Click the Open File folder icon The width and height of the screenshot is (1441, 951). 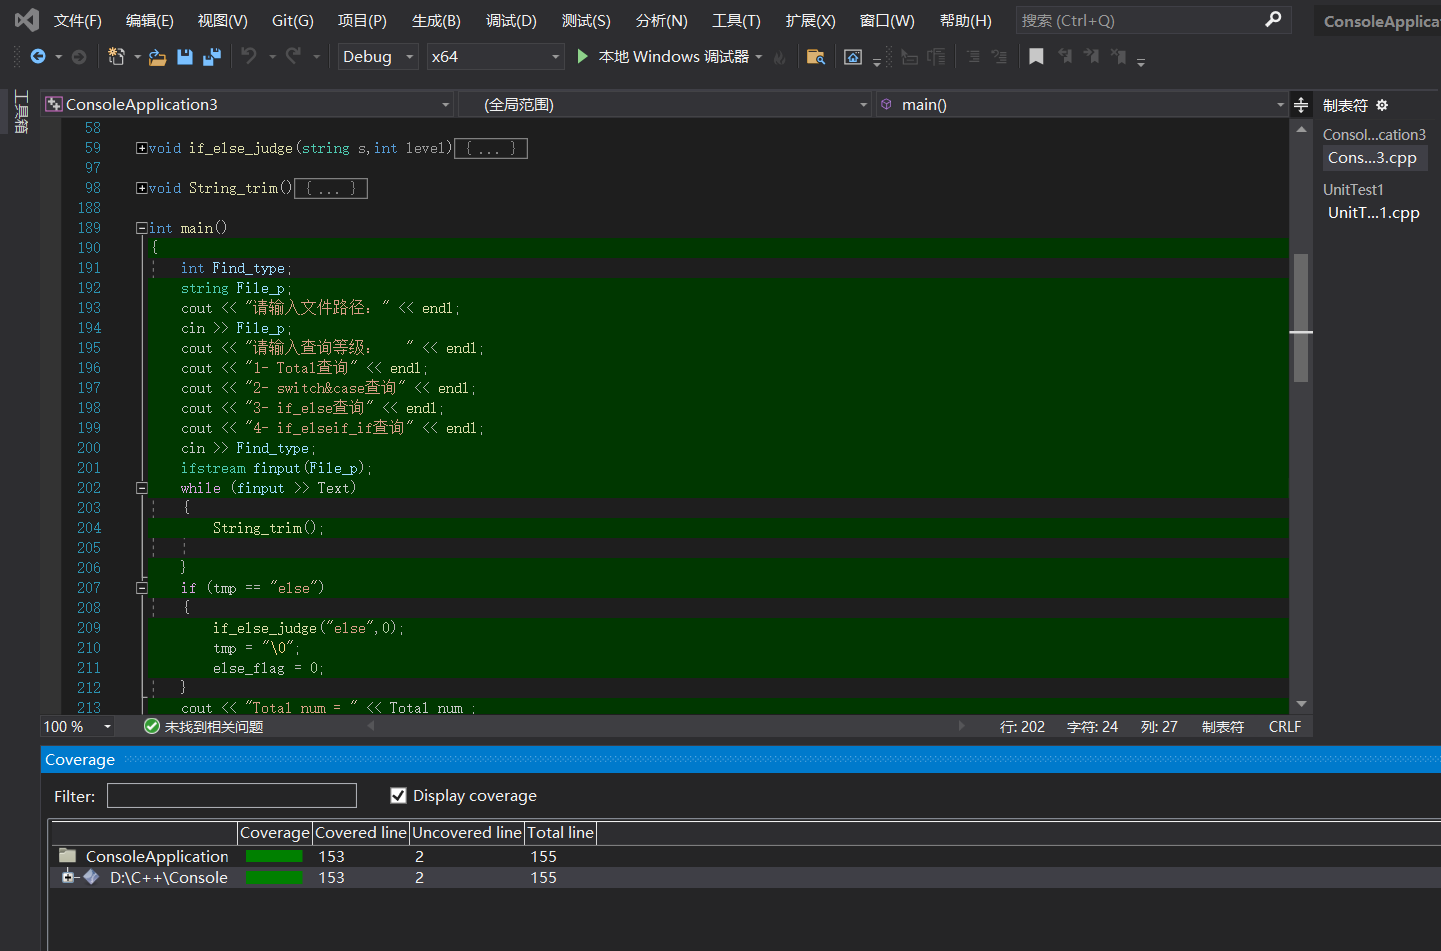157,57
